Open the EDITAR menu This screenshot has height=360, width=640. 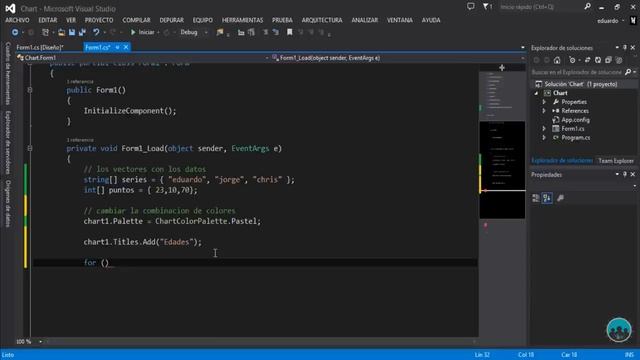point(48,20)
